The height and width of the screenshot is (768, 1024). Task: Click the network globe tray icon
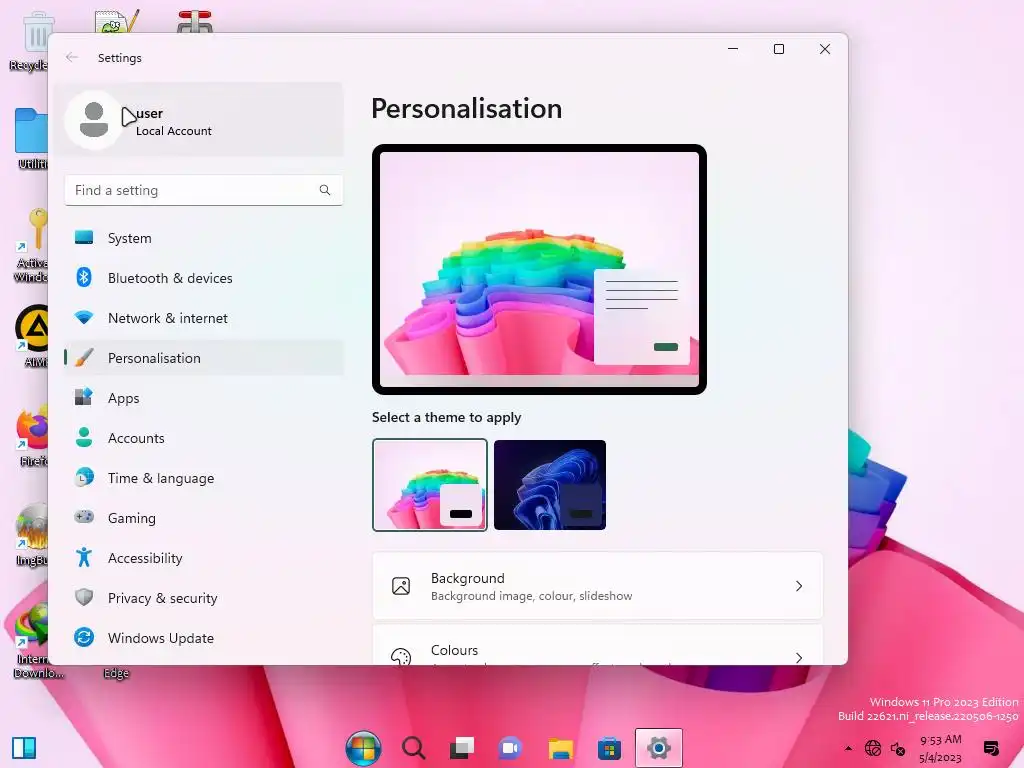click(x=873, y=748)
